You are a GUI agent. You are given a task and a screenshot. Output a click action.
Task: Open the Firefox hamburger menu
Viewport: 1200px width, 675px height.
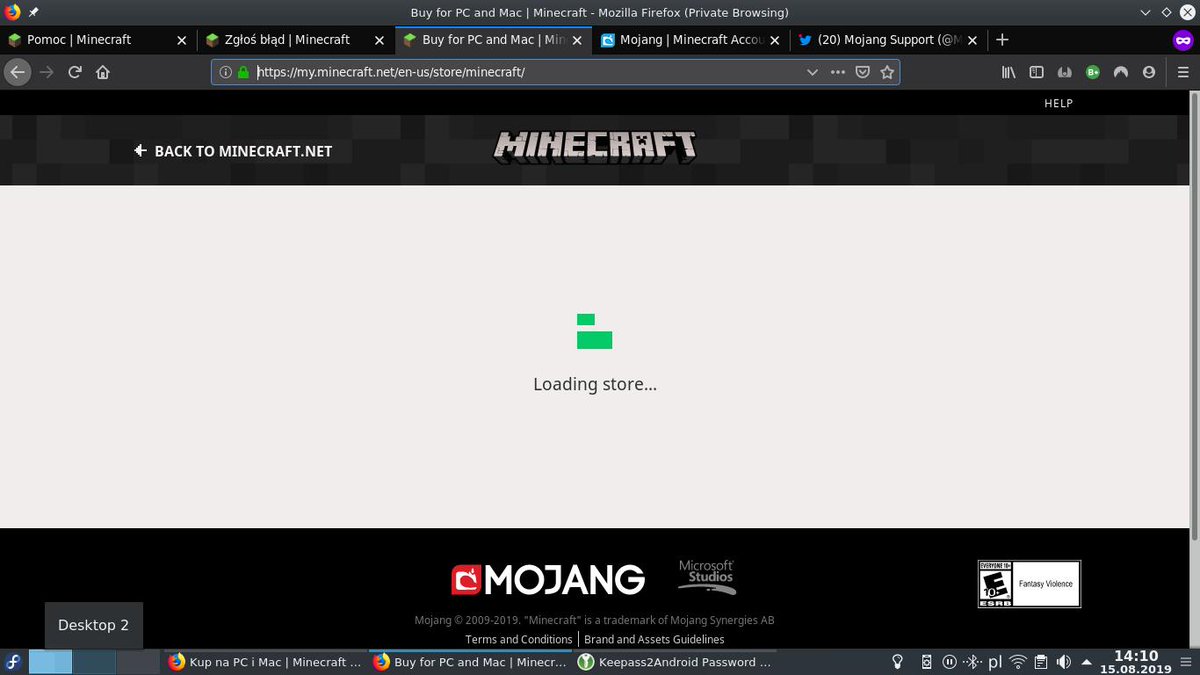1183,72
